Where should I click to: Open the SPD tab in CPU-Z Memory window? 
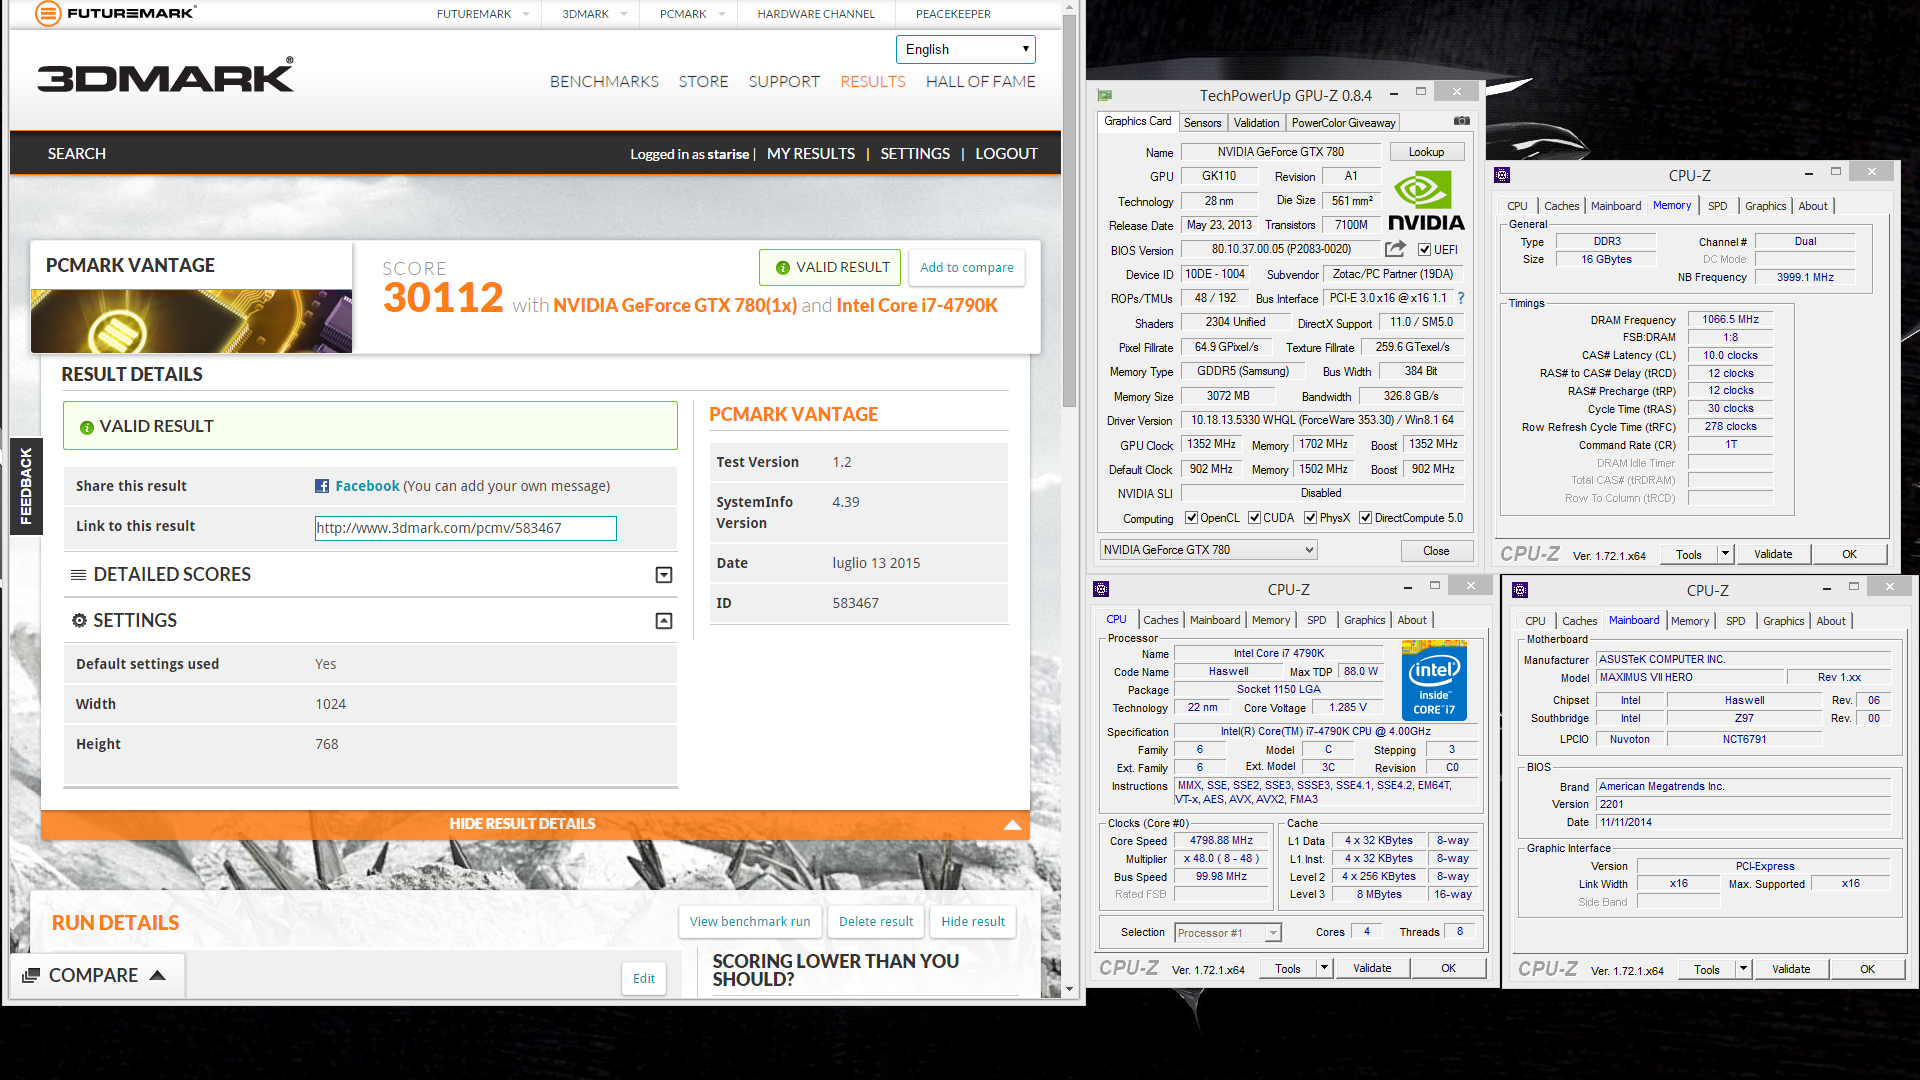[1717, 206]
